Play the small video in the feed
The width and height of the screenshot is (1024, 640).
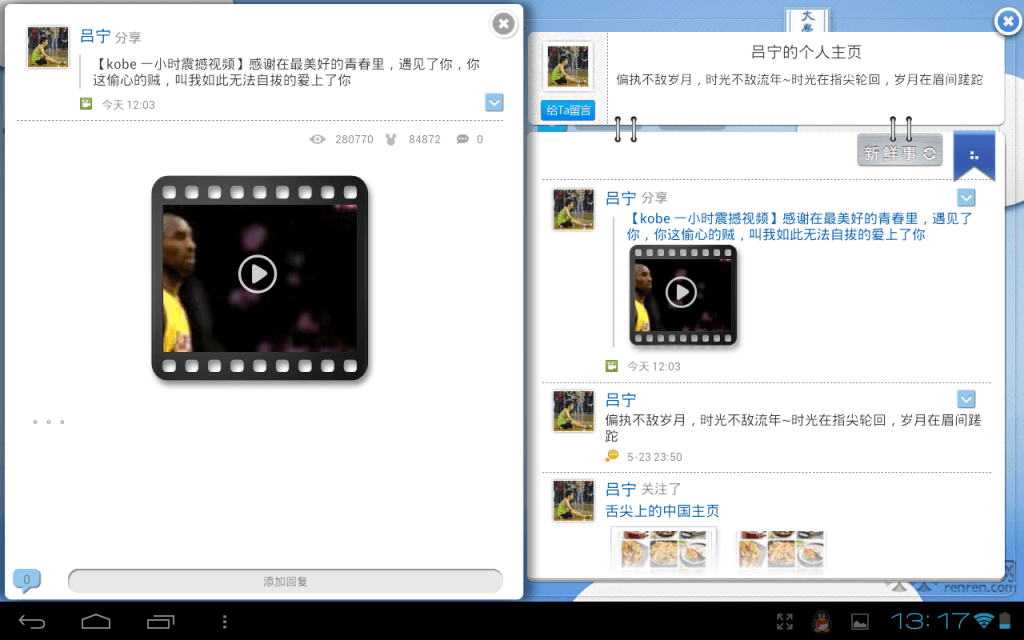(681, 292)
